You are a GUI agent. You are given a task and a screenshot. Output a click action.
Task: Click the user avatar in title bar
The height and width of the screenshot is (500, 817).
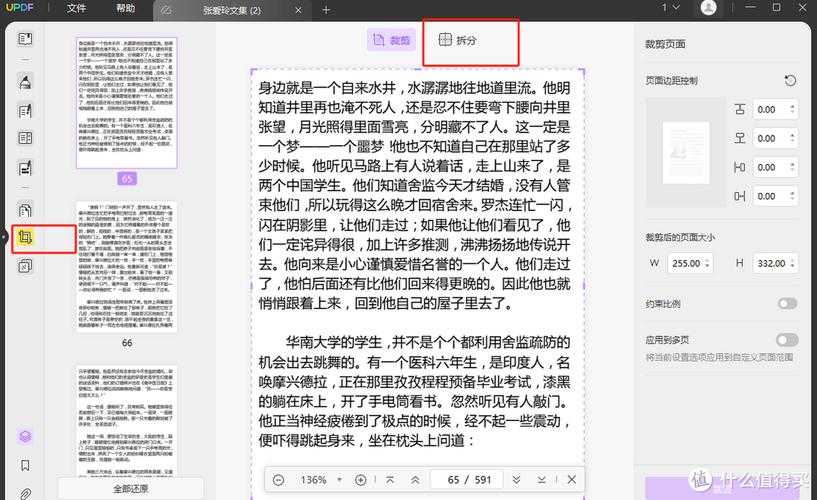708,7
